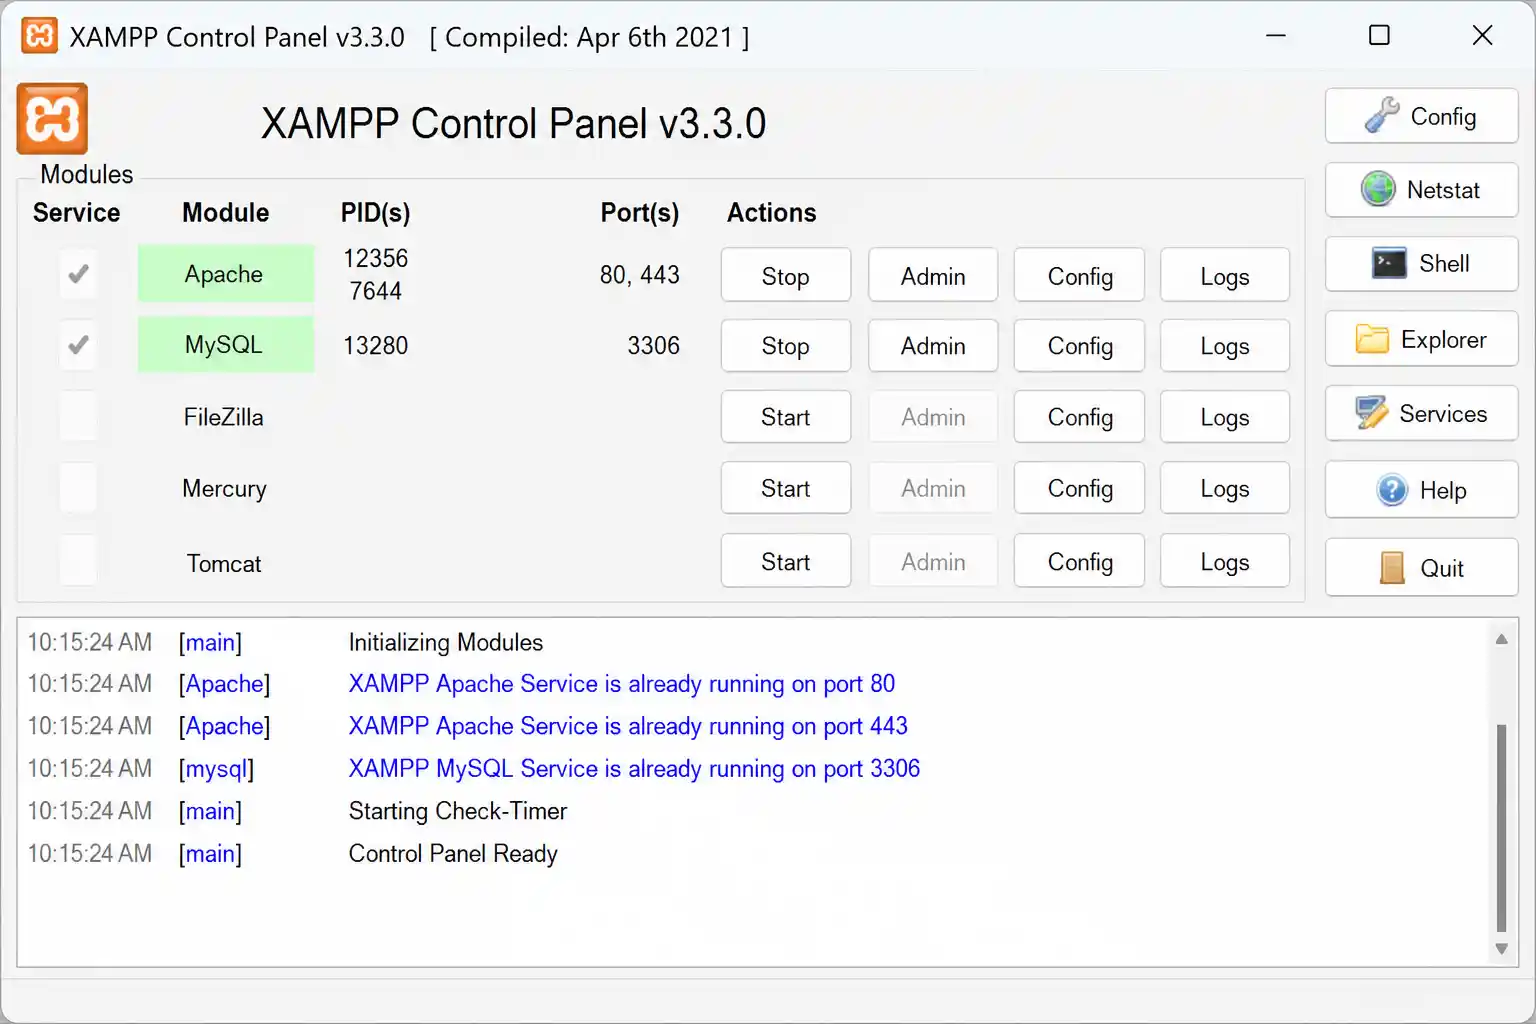Click the Apache PID 7644
This screenshot has height=1024, width=1536.
[x=376, y=291]
